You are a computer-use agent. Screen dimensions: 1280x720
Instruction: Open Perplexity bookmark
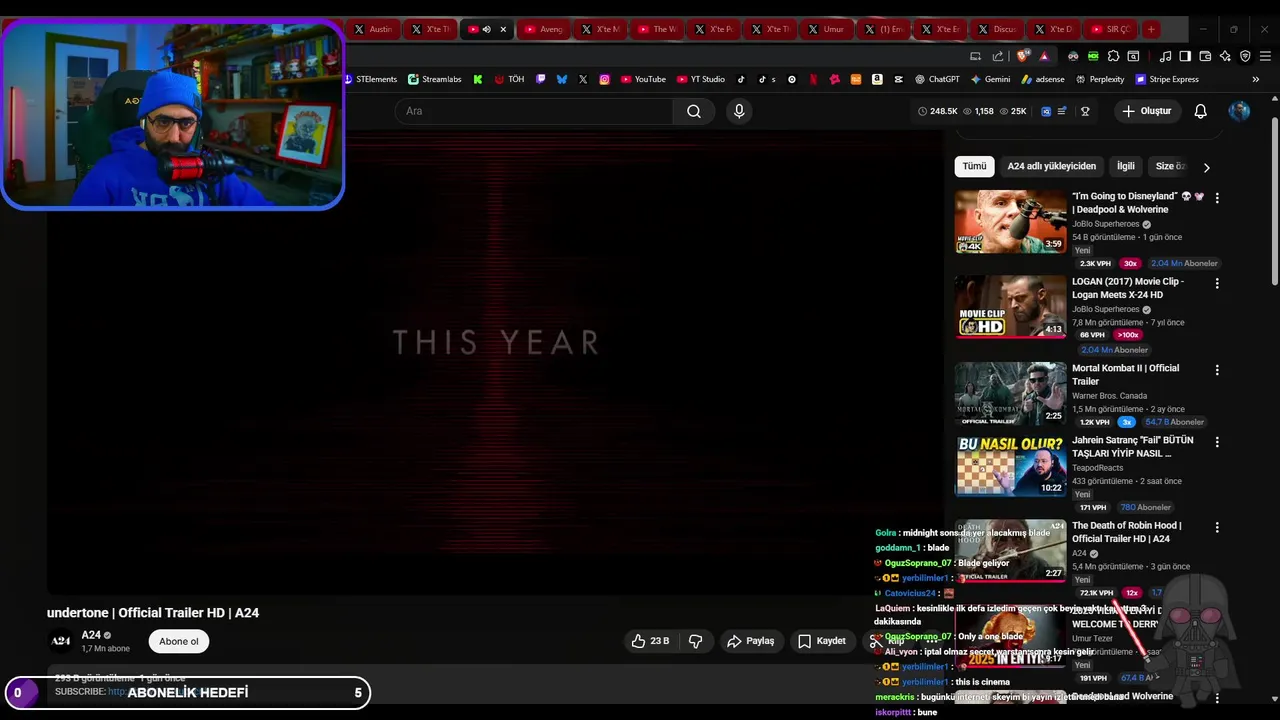pyautogui.click(x=1100, y=79)
